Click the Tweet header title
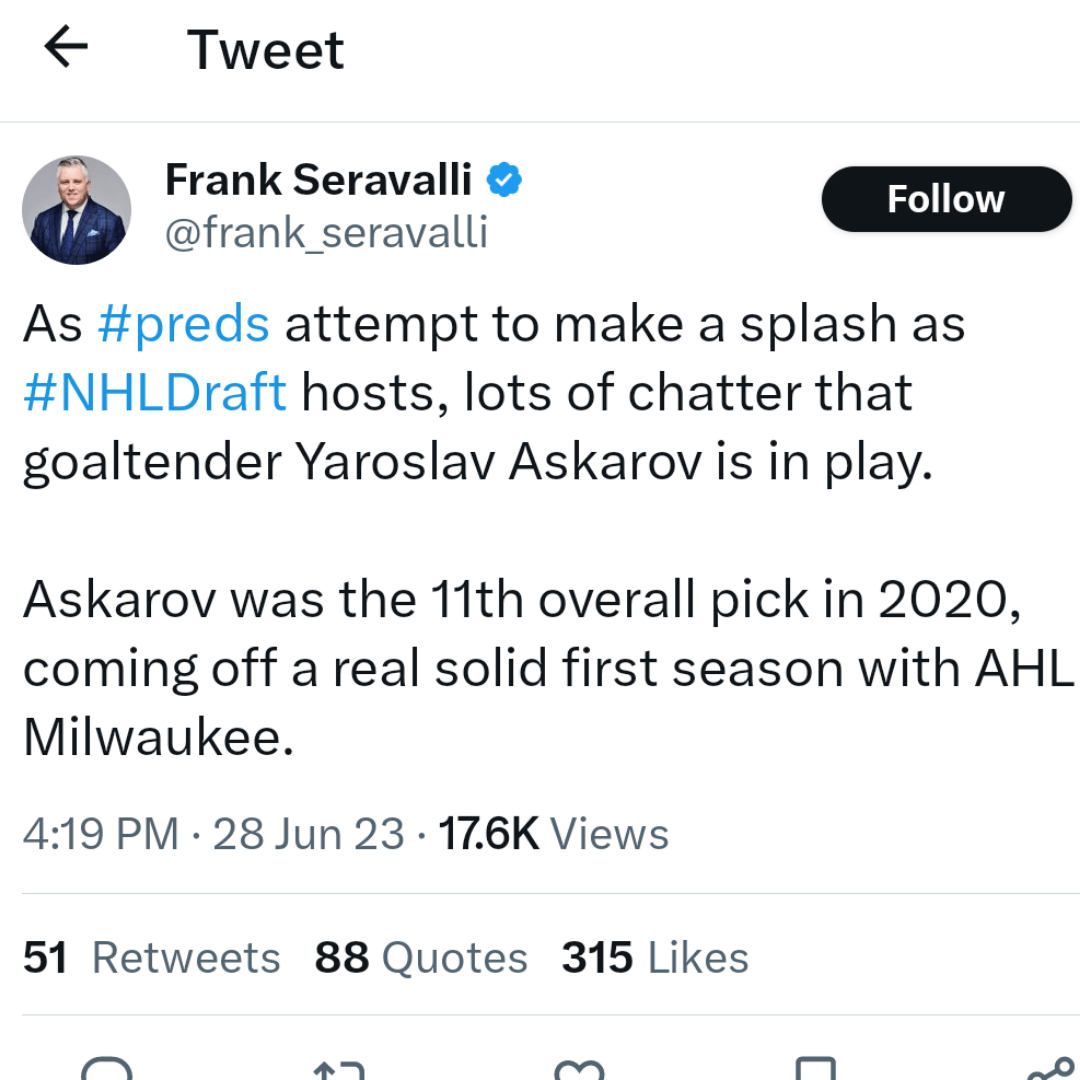1080x1080 pixels. 265,49
